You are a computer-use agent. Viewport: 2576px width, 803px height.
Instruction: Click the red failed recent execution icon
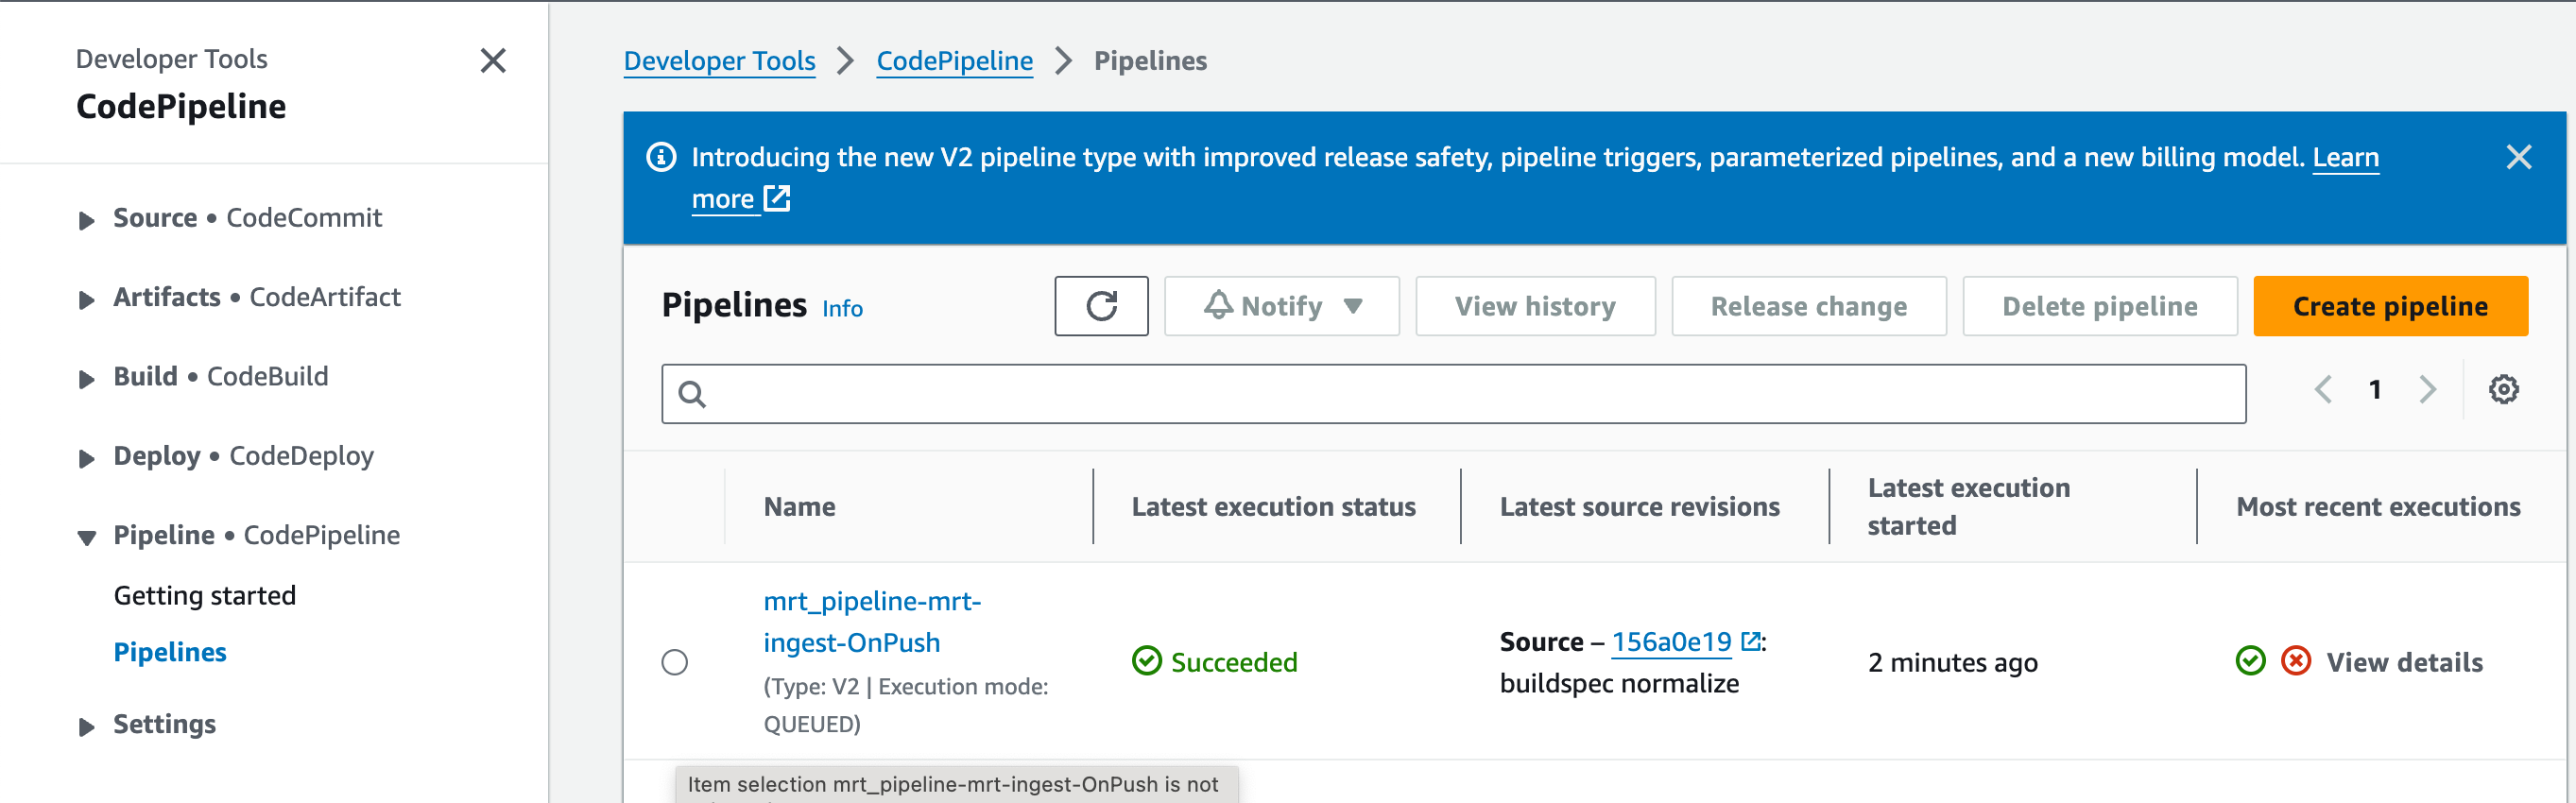pos(2296,661)
